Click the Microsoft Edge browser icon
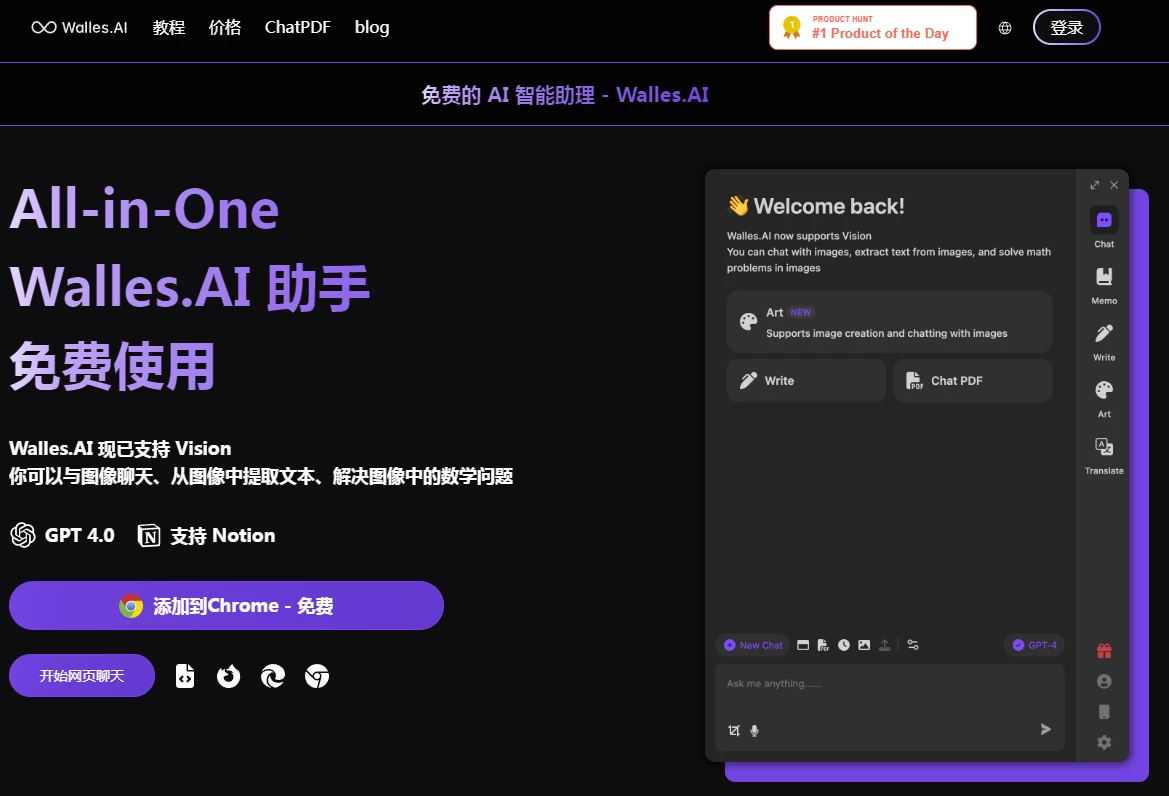1169x796 pixels. click(273, 677)
